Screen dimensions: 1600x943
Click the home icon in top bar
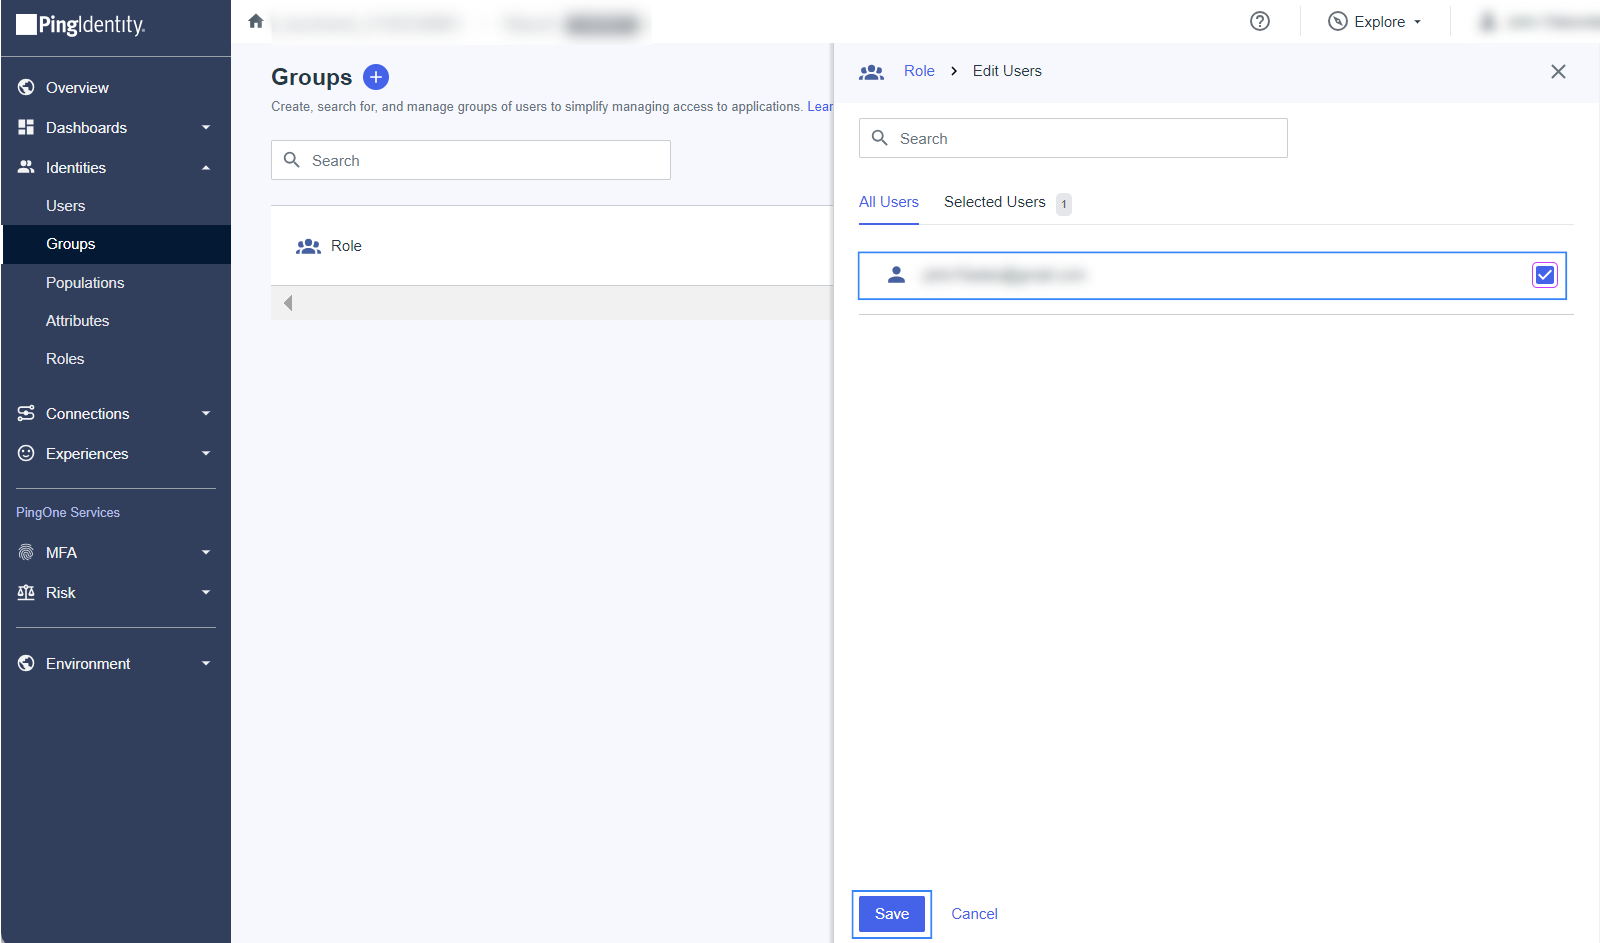coord(256,21)
